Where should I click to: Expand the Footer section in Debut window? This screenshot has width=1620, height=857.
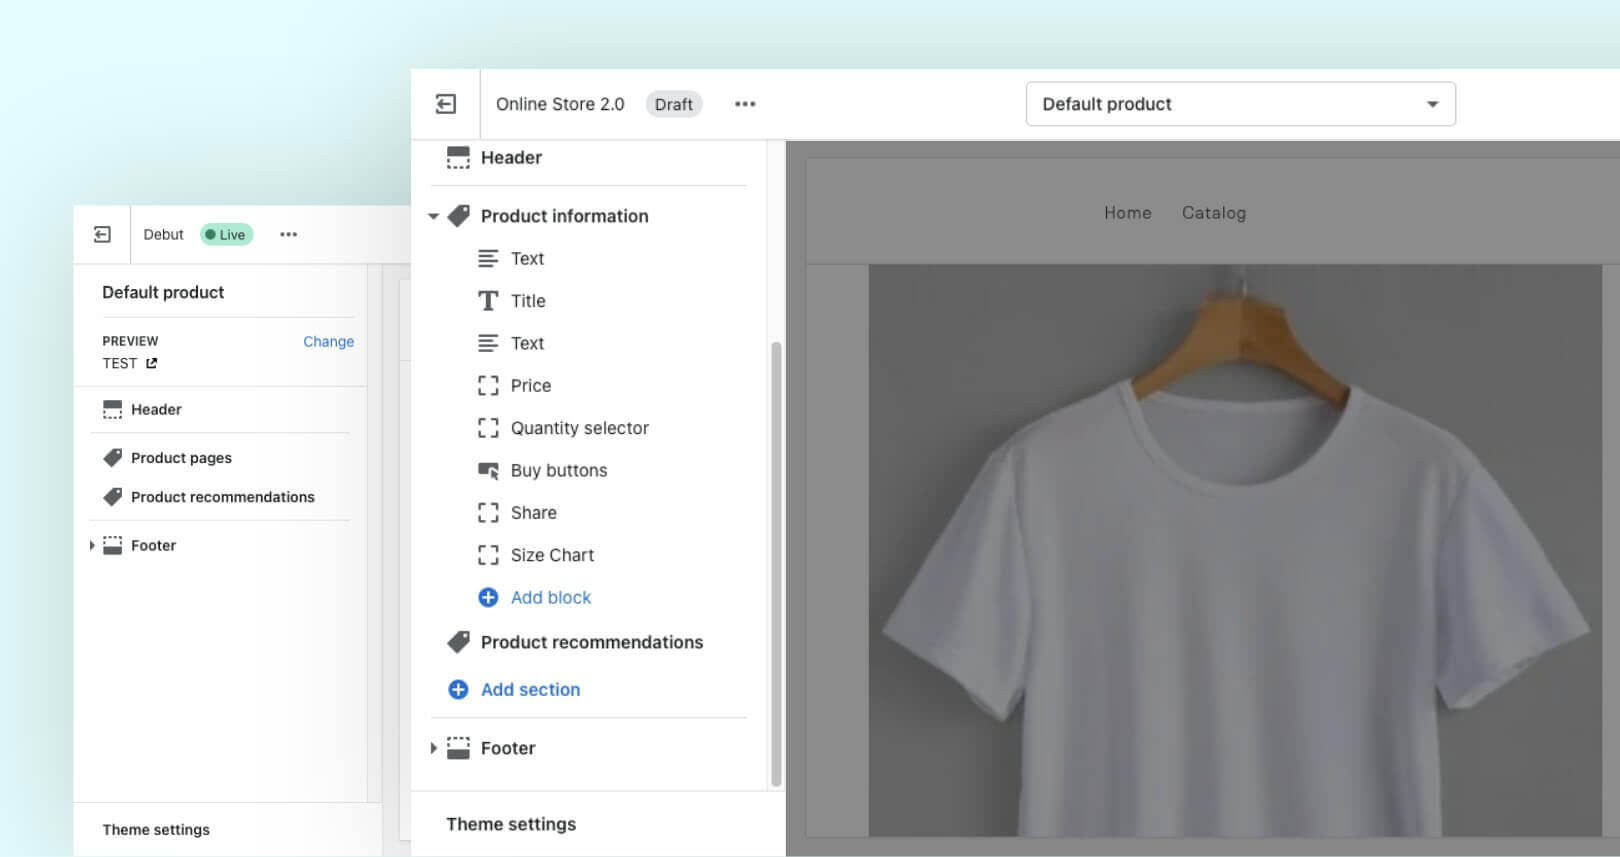[x=91, y=545]
